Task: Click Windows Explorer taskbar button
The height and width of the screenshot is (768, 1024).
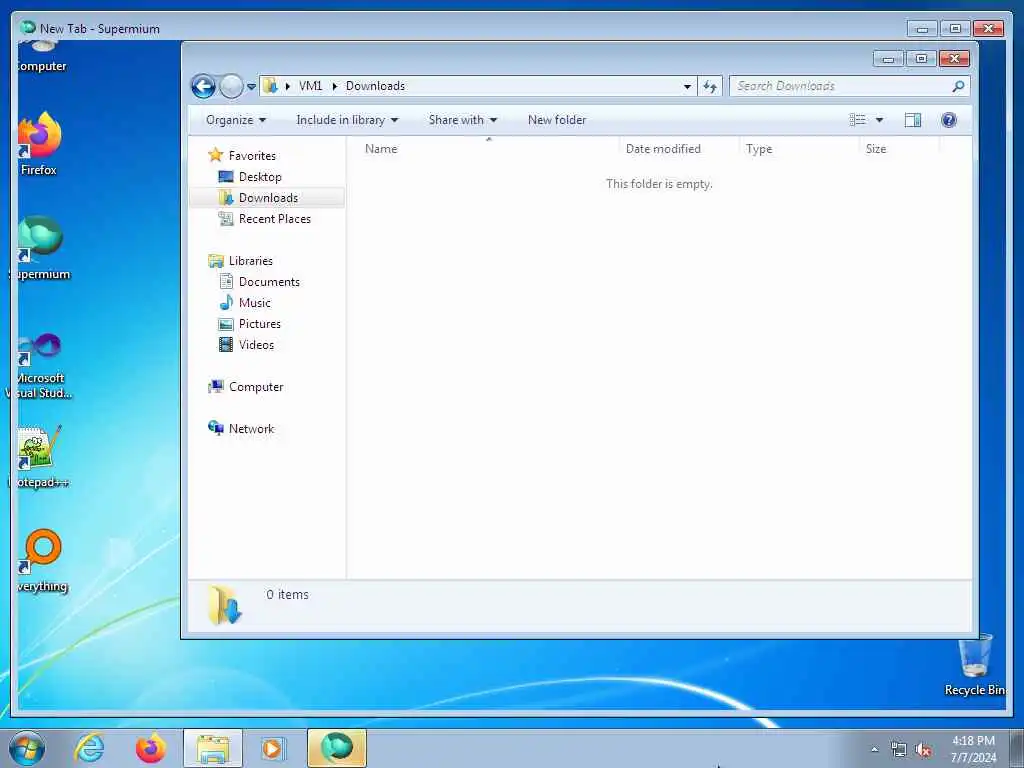Action: pyautogui.click(x=213, y=748)
